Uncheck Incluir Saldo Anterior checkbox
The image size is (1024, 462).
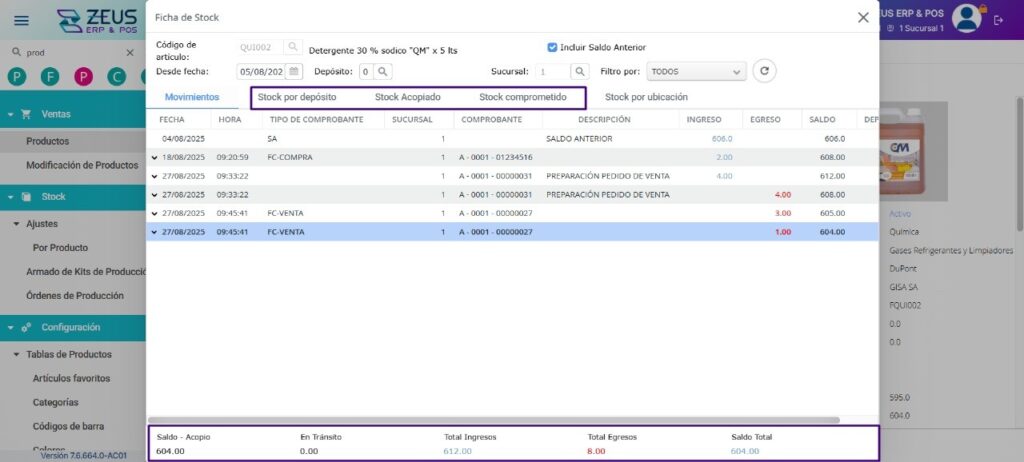552,47
